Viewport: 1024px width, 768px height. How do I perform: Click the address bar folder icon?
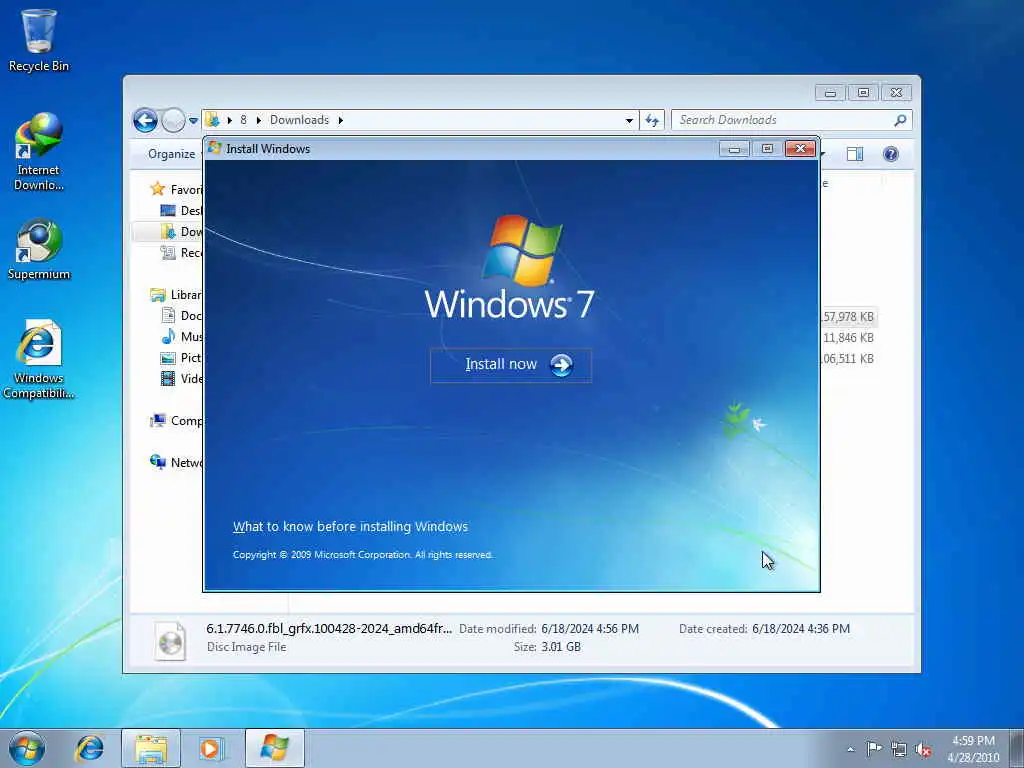[212, 120]
